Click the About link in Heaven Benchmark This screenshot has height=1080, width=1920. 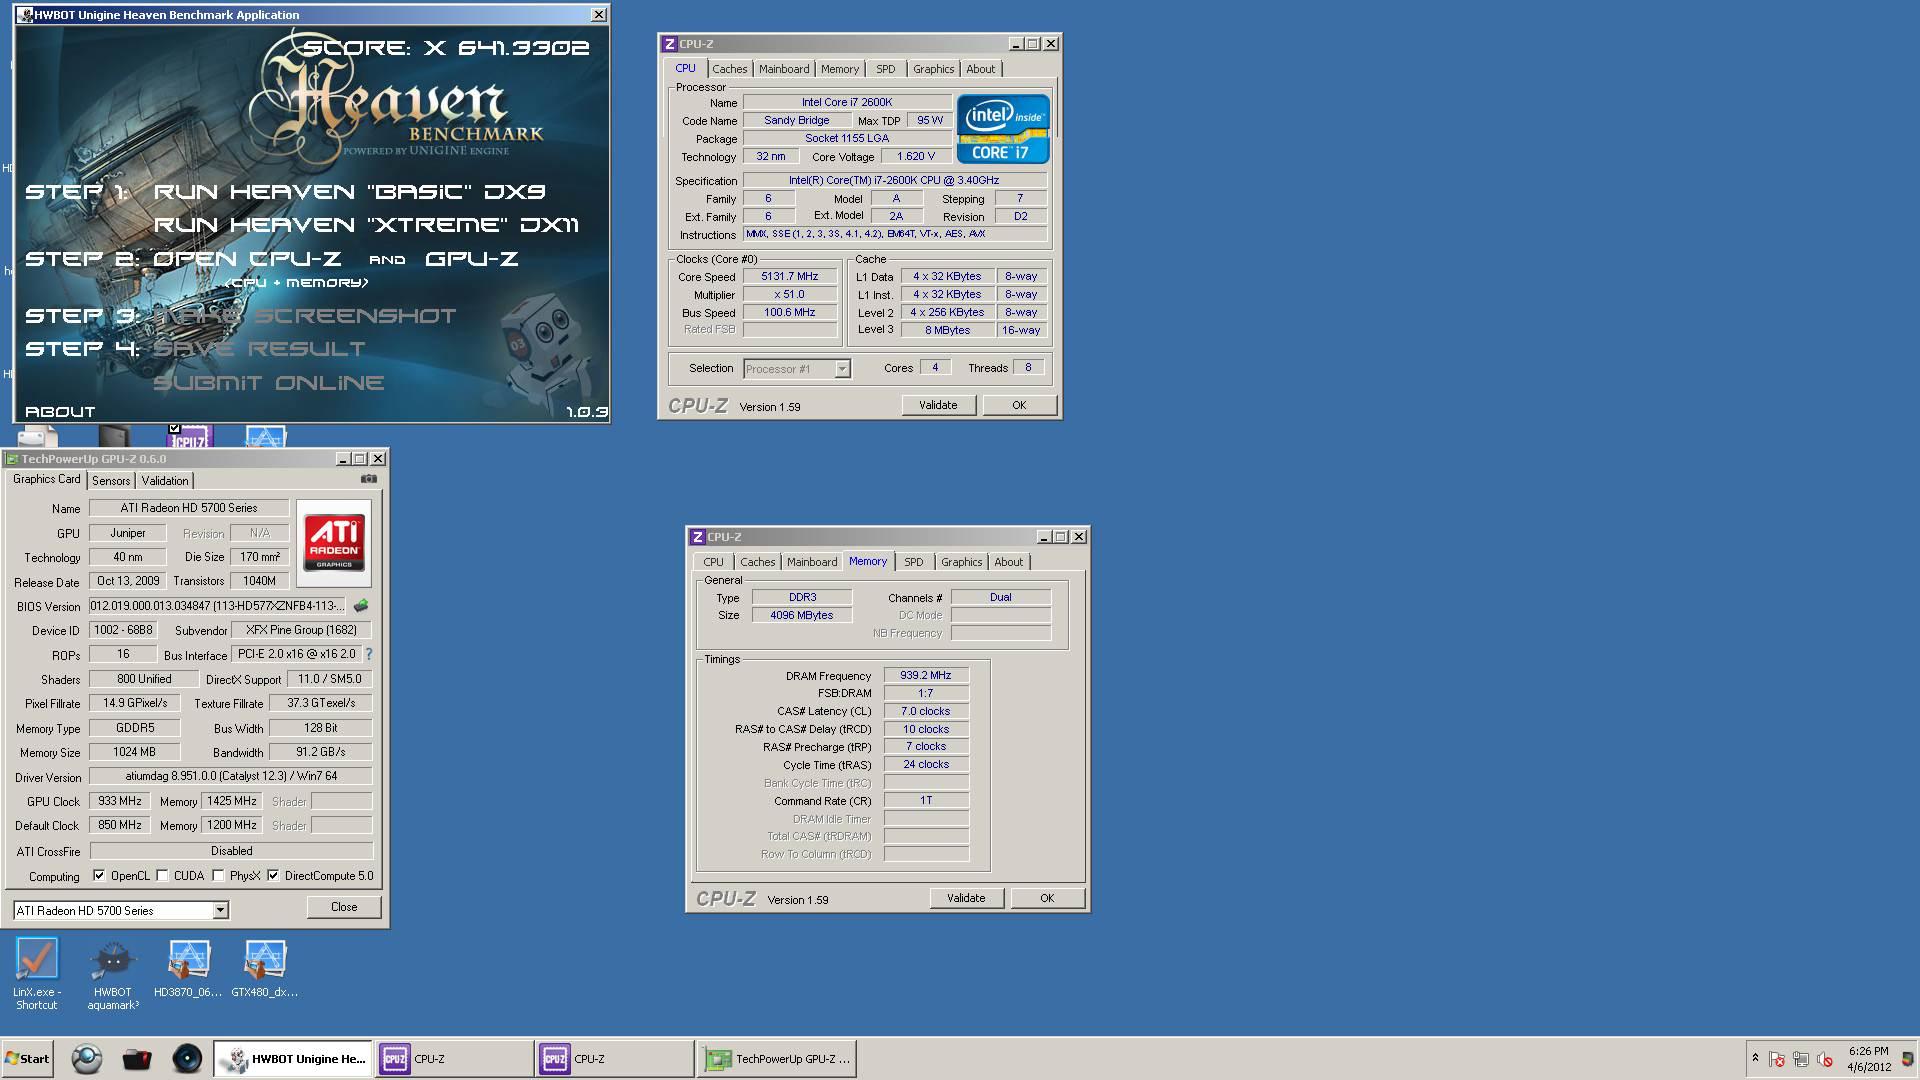click(x=60, y=412)
